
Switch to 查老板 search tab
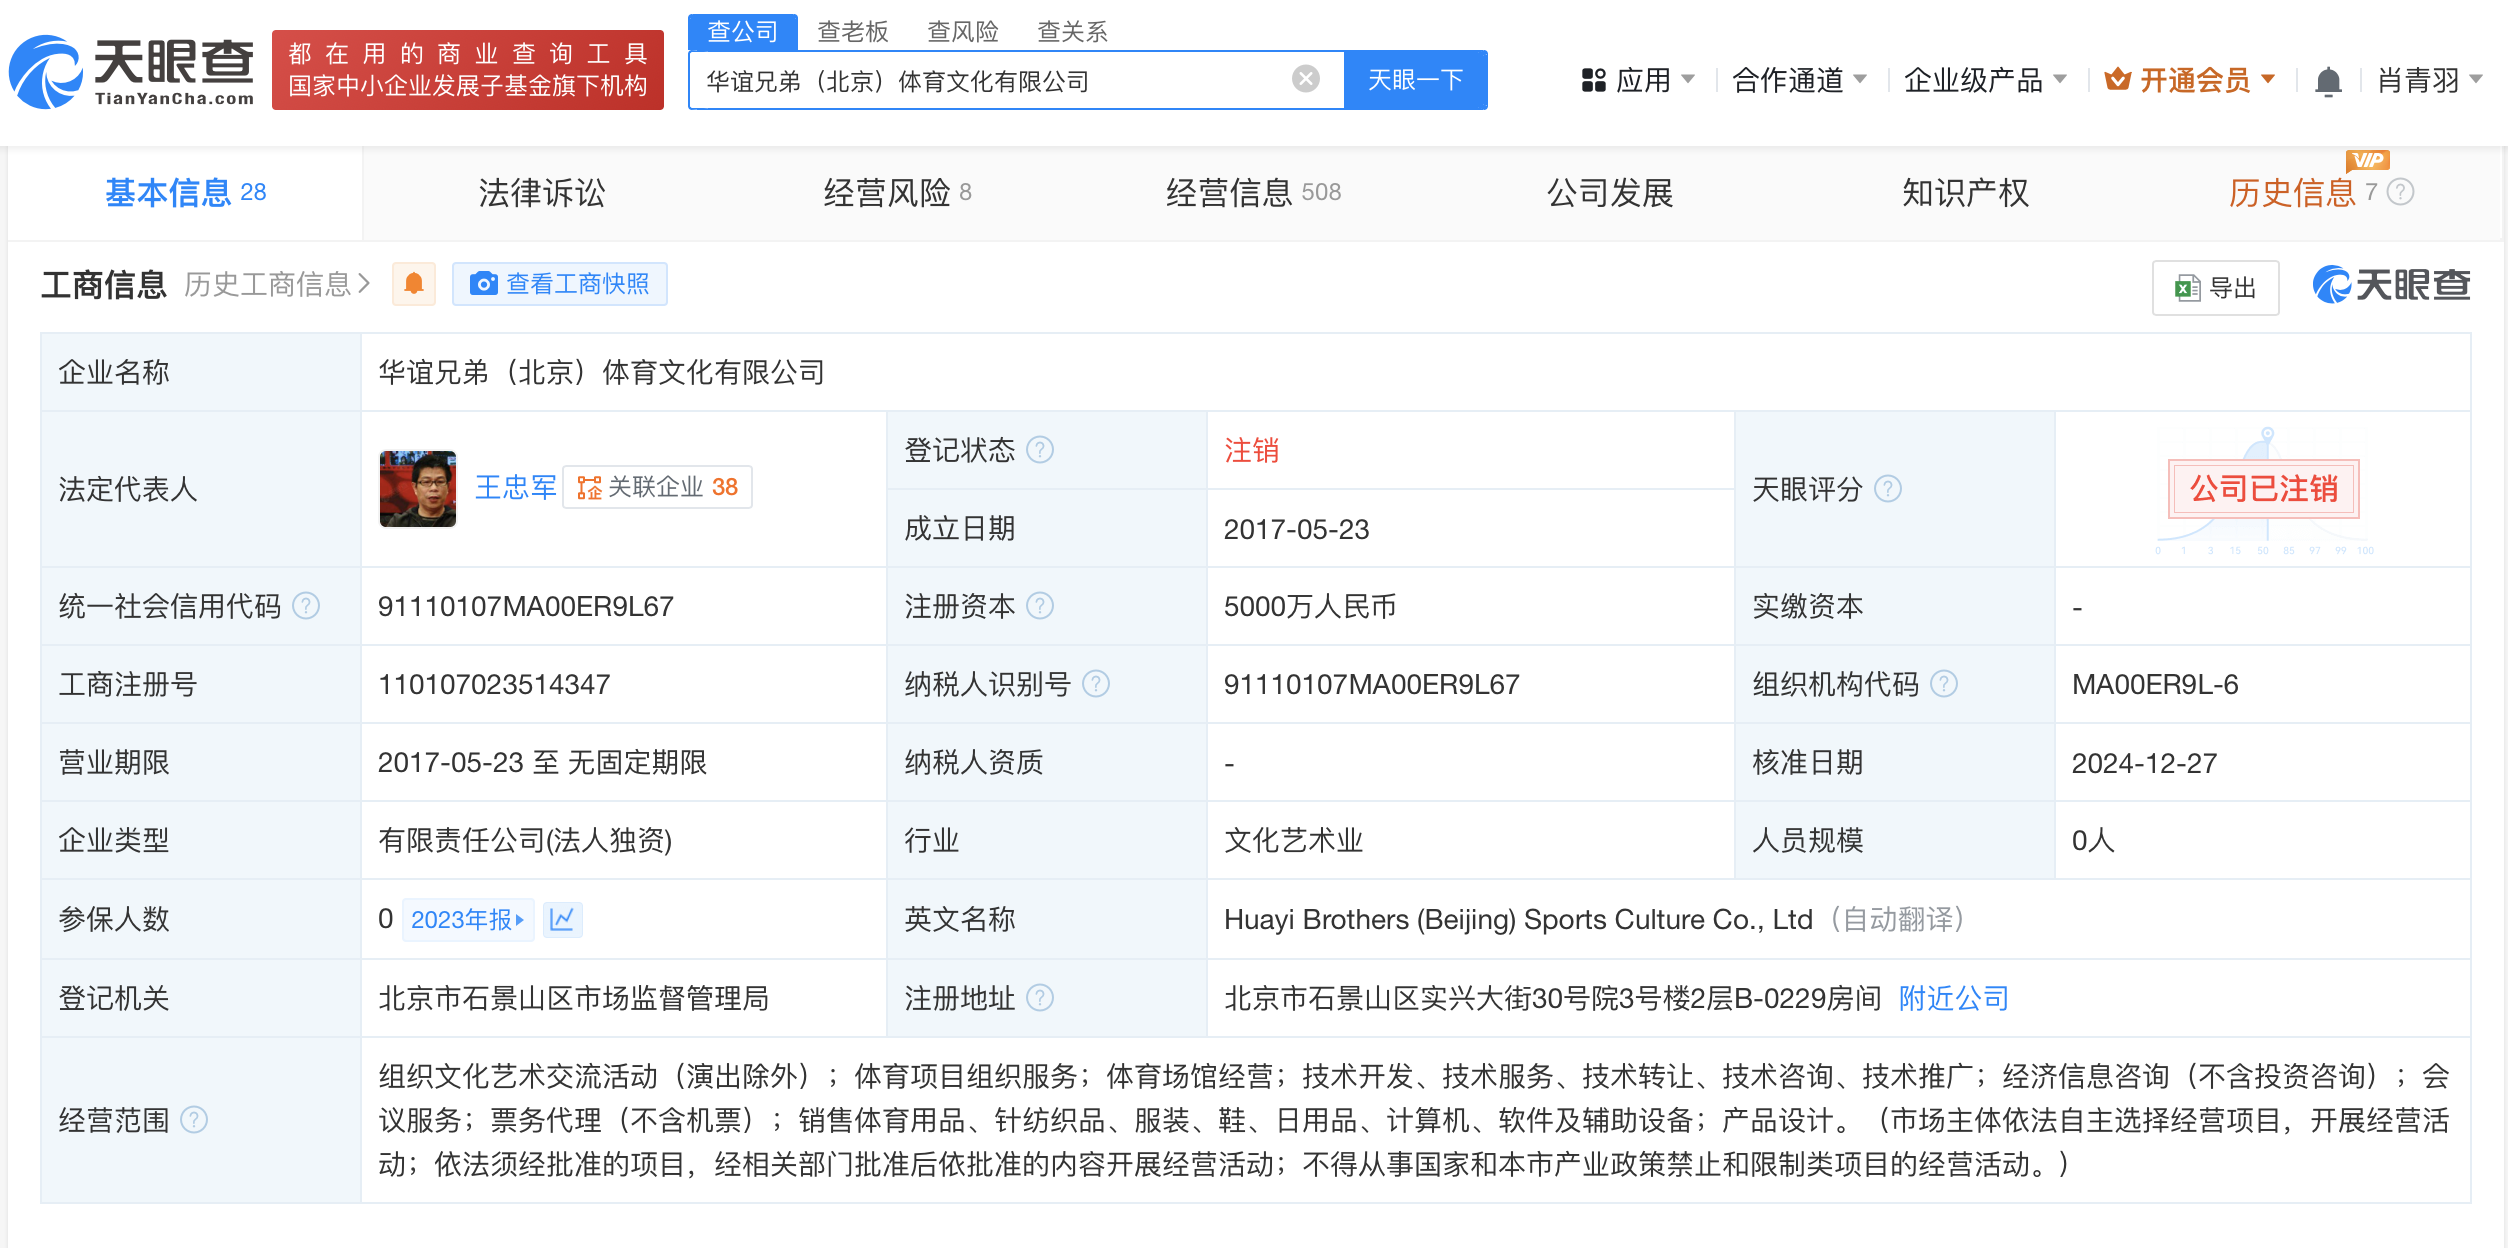tap(852, 31)
